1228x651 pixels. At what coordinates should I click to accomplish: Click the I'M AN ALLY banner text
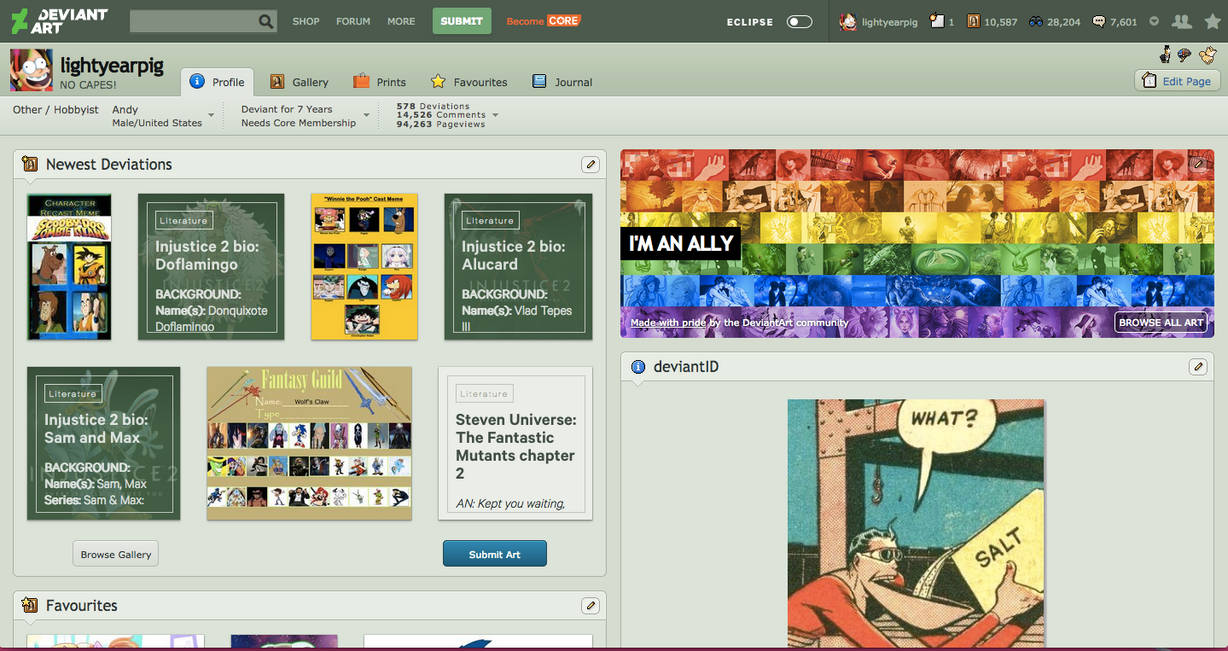681,243
